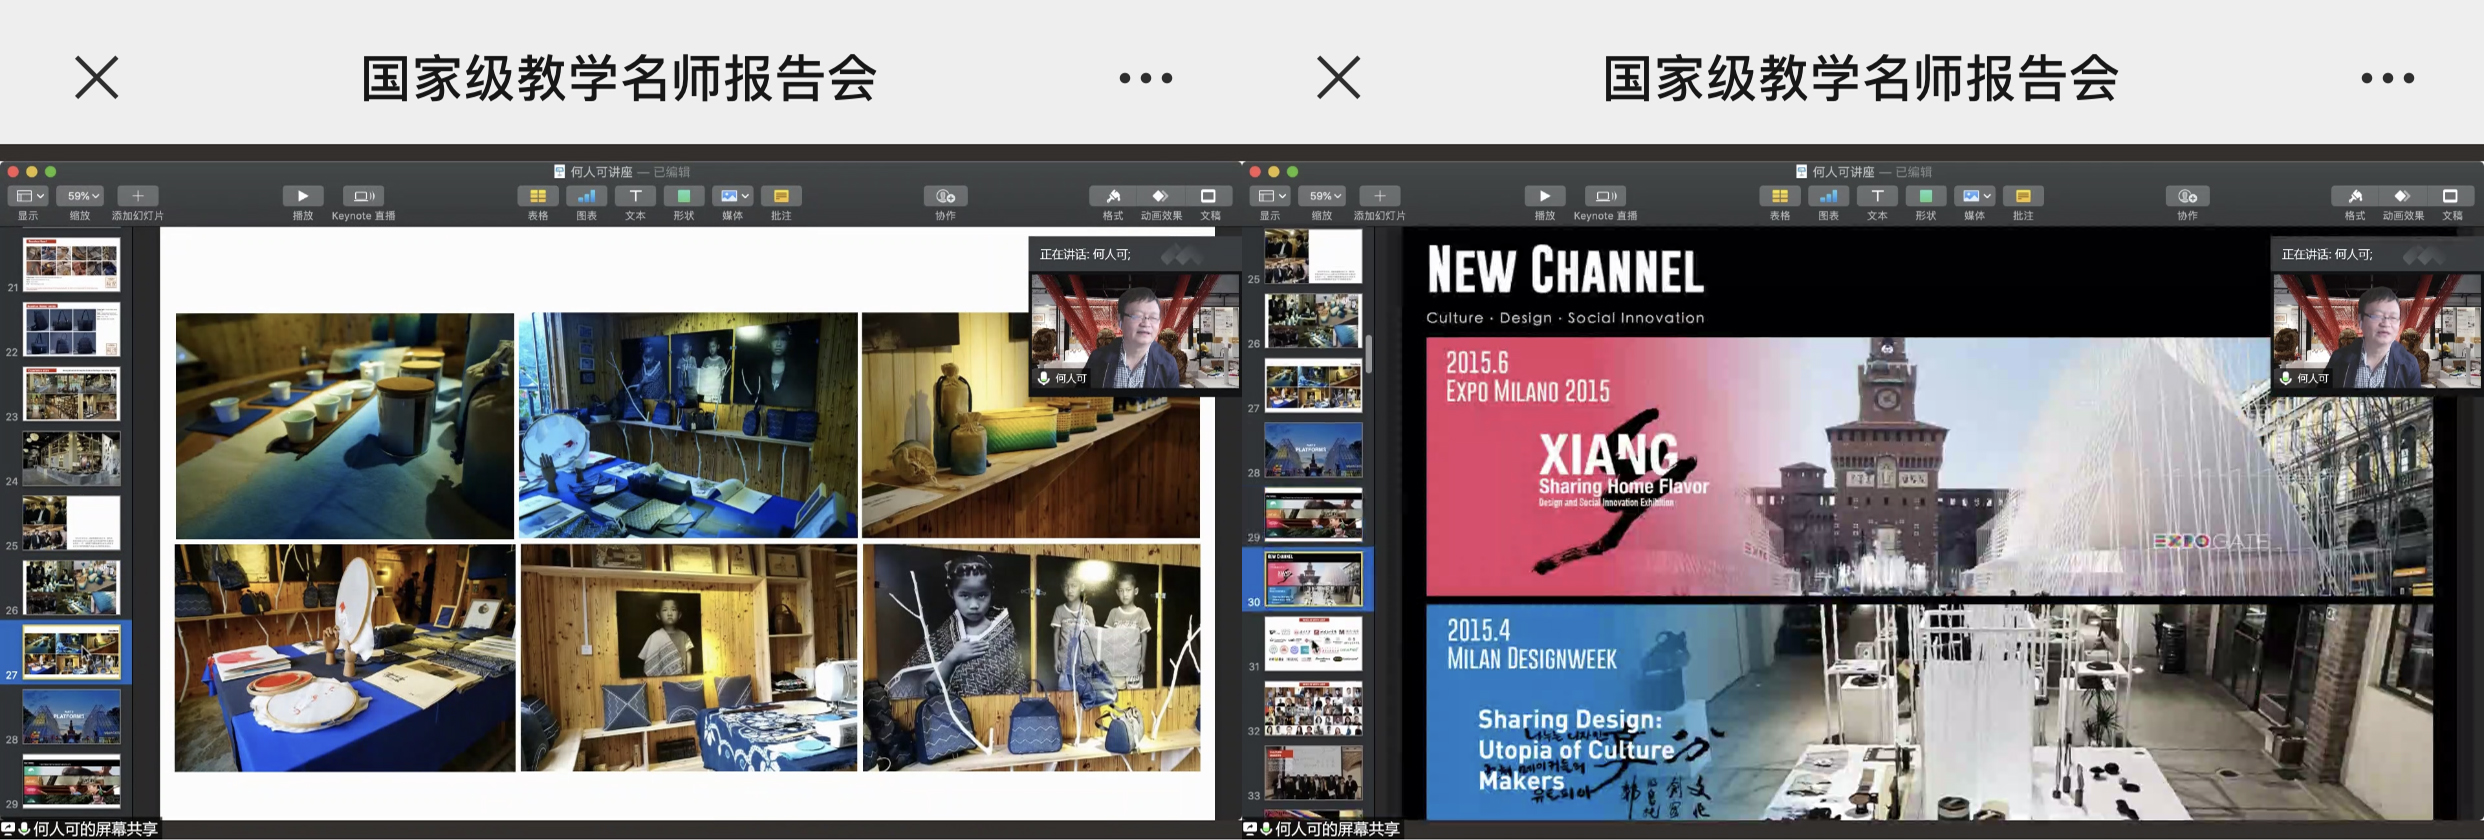2484x840 pixels.
Task: Click the "NEW CHANNEL" slide title
Action: pos(1565,270)
